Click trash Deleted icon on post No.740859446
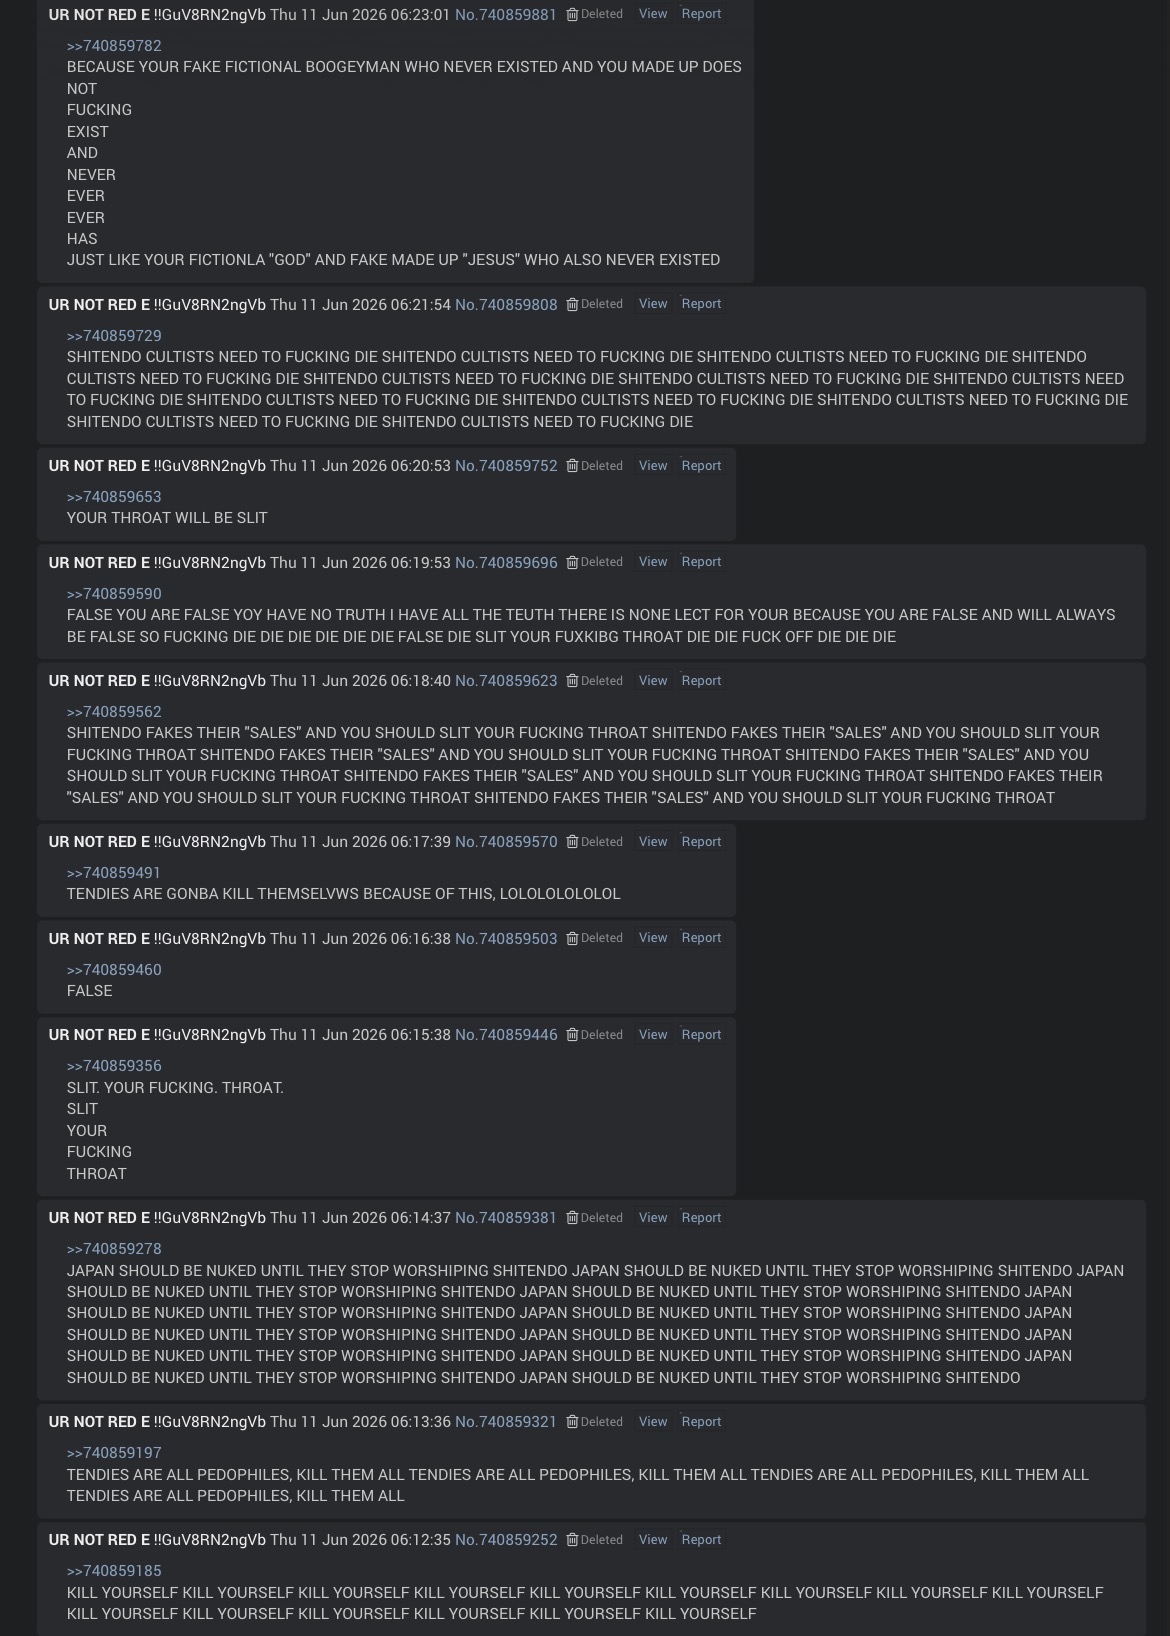This screenshot has width=1170, height=1636. (x=572, y=1035)
